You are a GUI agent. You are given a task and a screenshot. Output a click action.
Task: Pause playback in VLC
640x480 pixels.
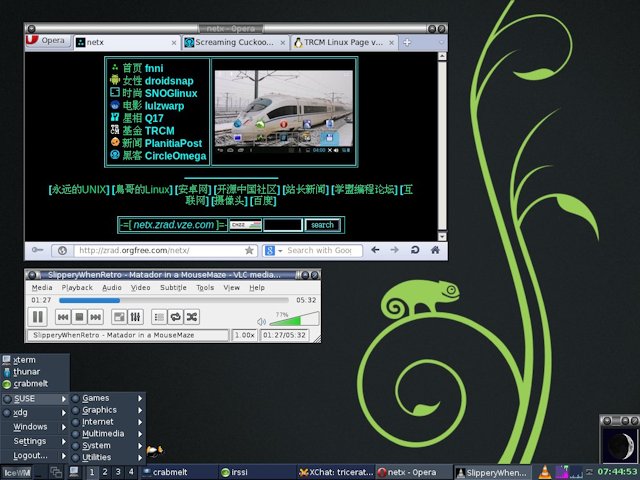(x=38, y=317)
